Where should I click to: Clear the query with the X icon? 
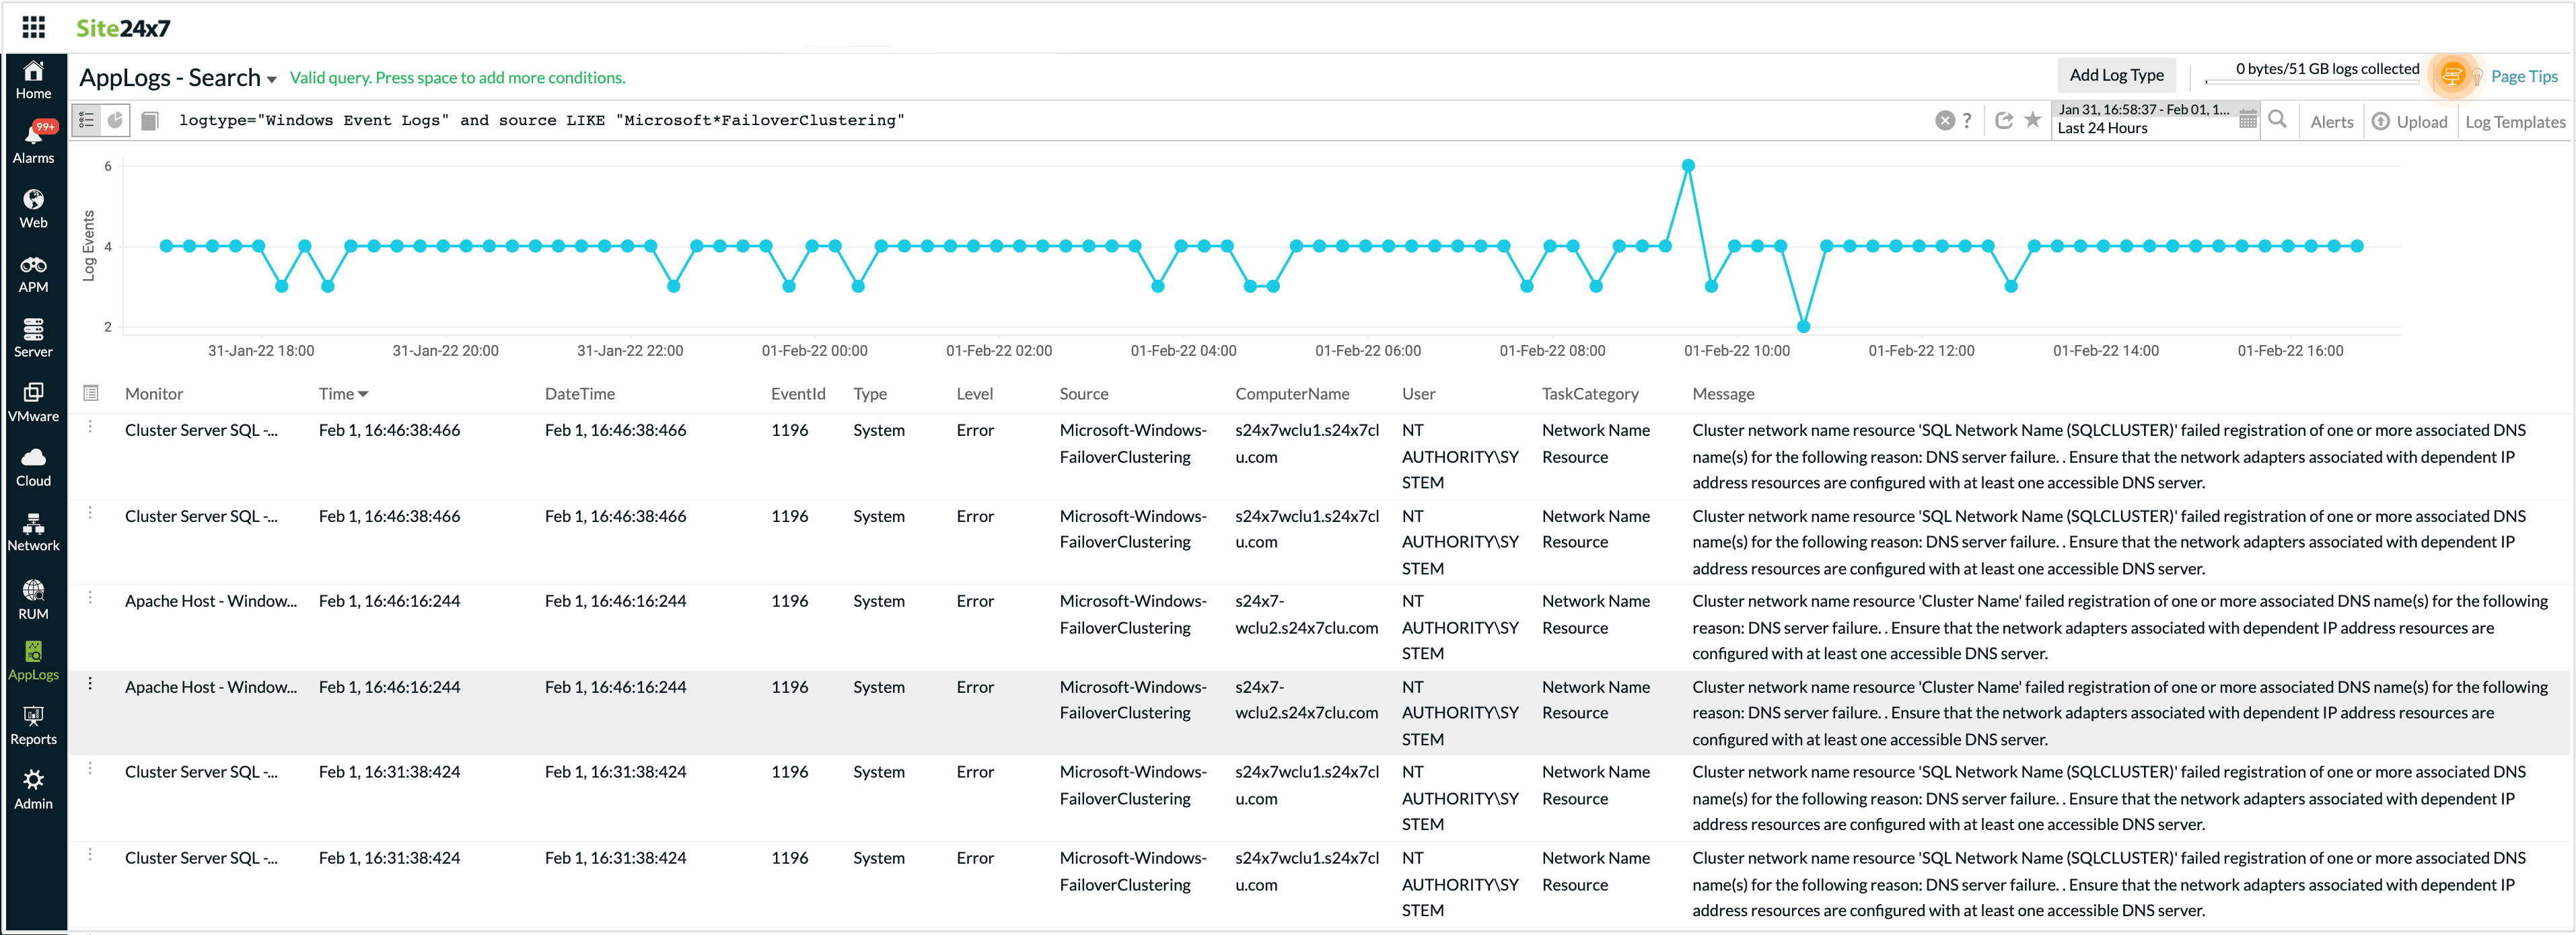click(x=1944, y=121)
